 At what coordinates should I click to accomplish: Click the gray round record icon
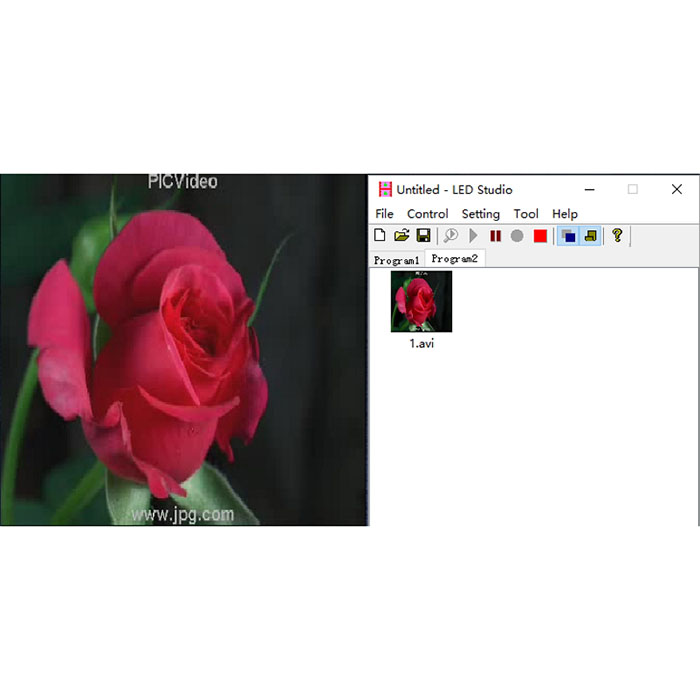tap(517, 236)
